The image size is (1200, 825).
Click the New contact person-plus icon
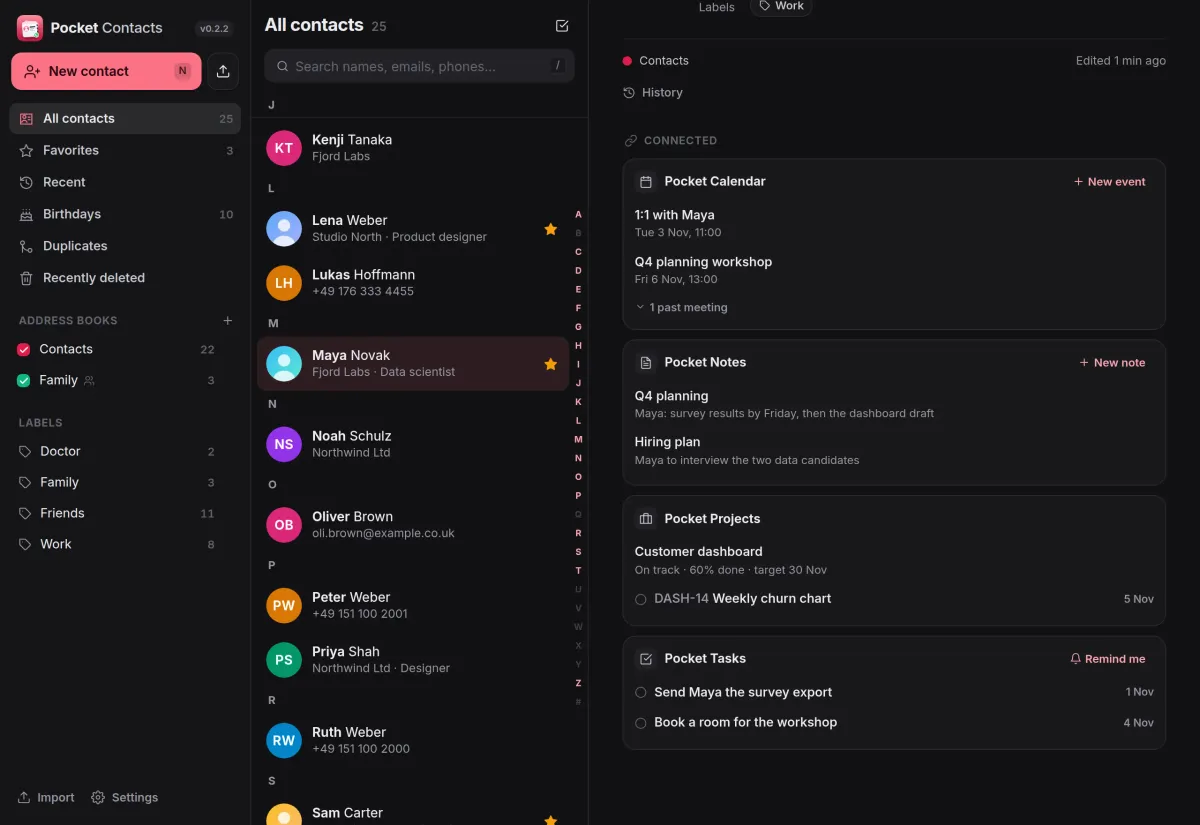pyautogui.click(x=32, y=72)
